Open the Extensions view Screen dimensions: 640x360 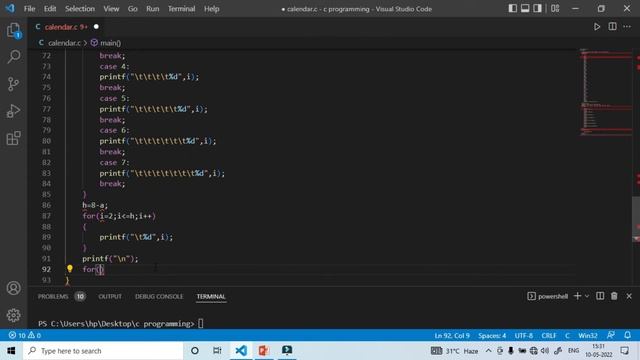(x=13, y=138)
